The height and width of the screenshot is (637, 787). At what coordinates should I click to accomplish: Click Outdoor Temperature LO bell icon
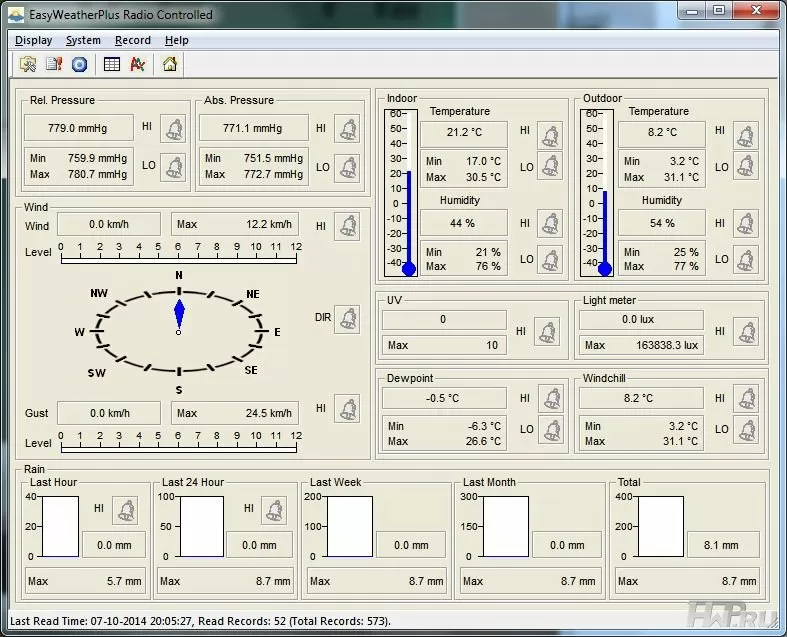tap(746, 165)
